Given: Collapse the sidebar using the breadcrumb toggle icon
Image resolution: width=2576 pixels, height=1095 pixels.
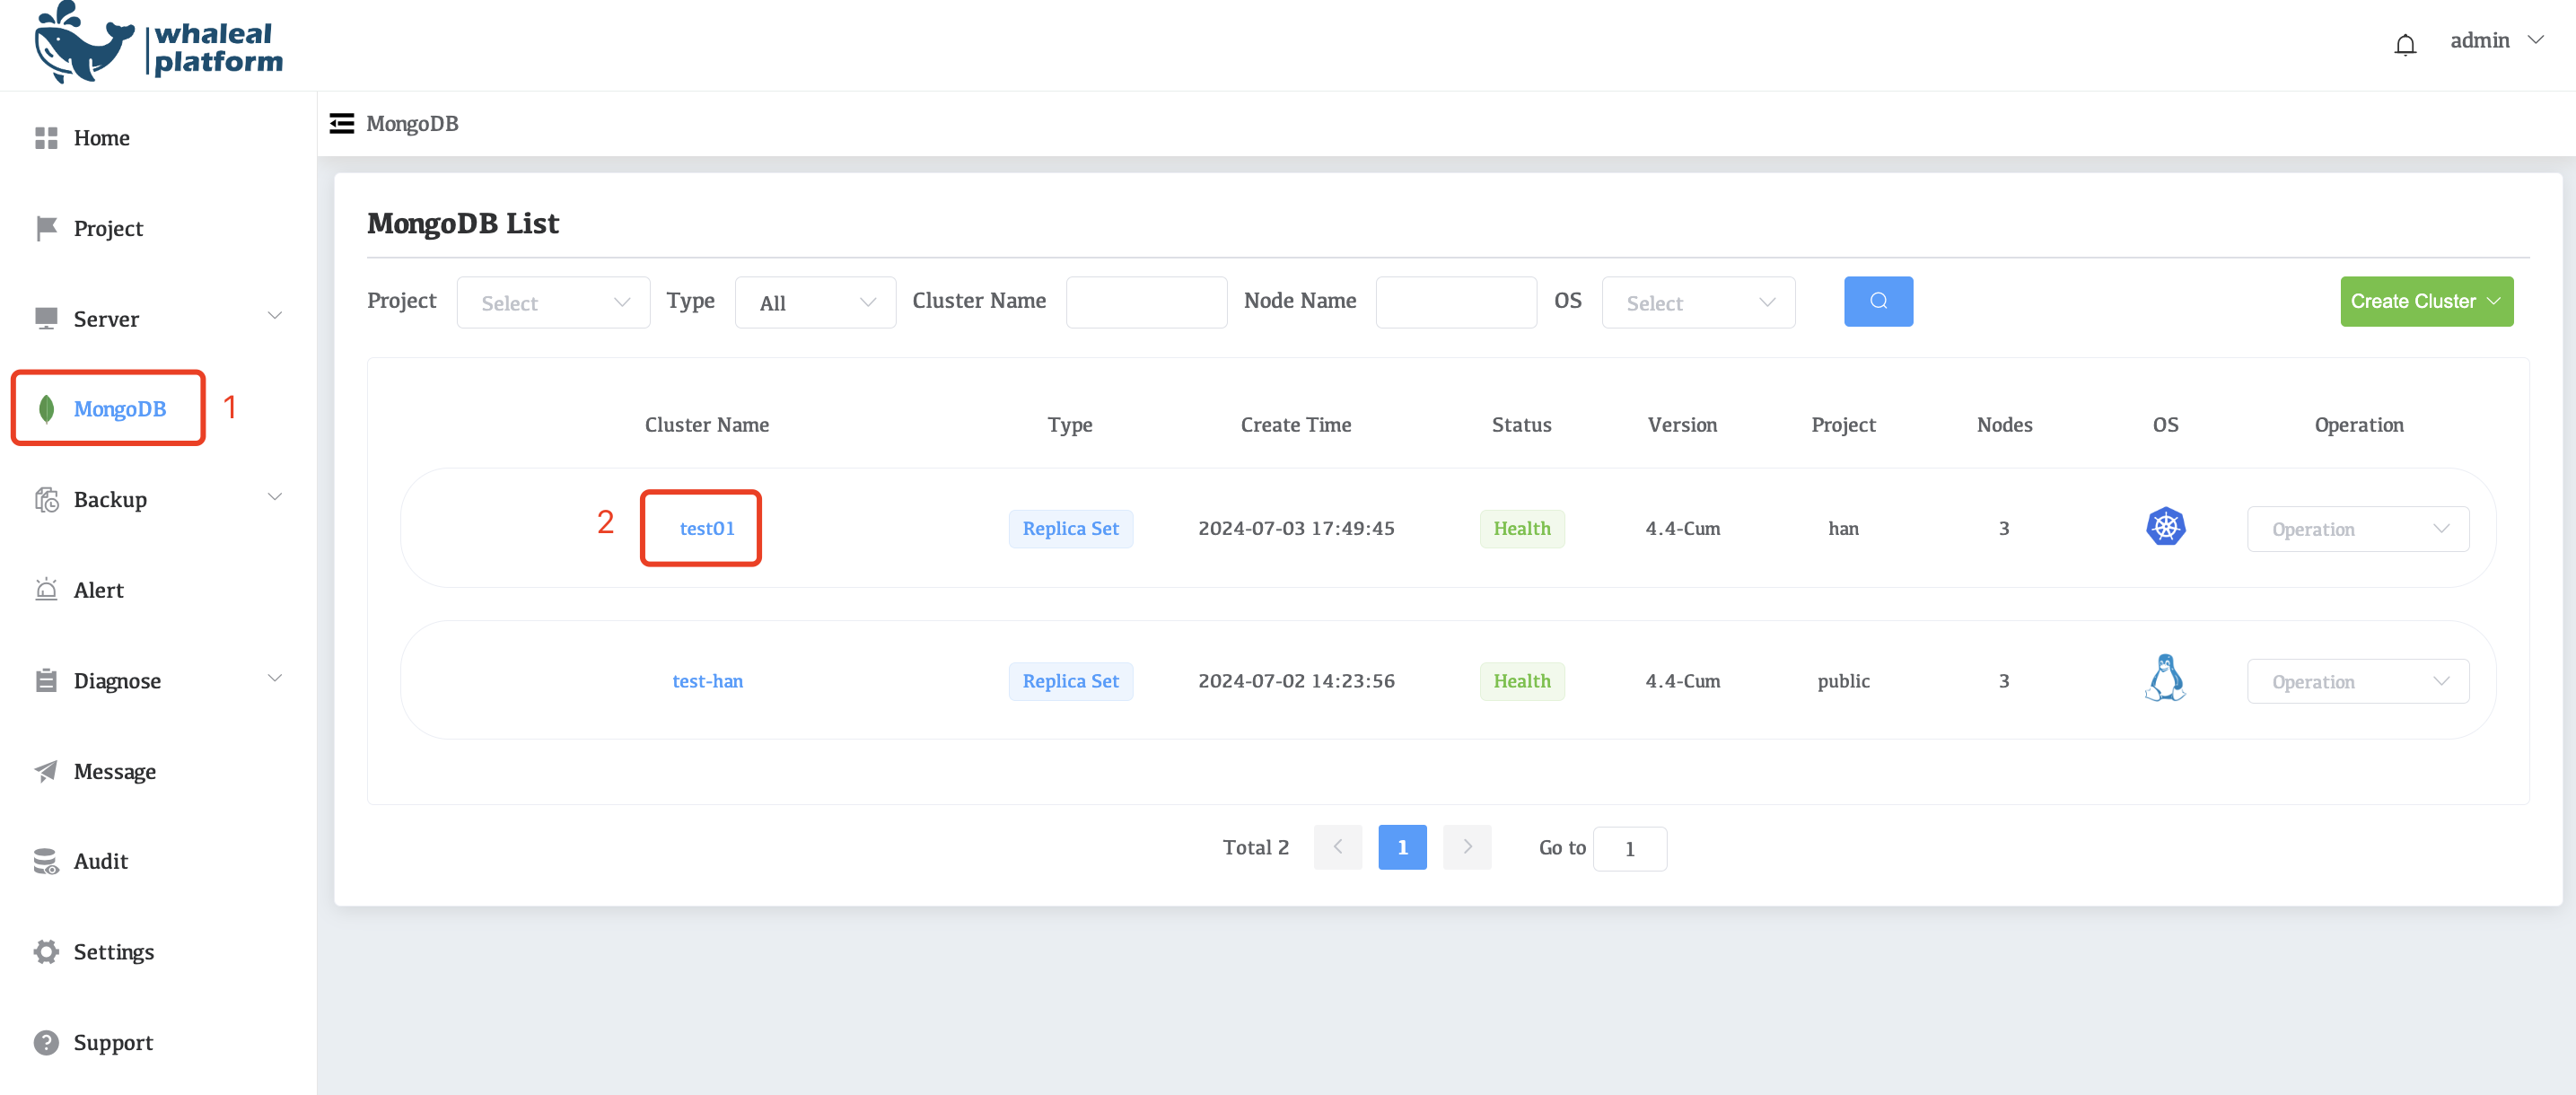Looking at the screenshot, I should coord(341,122).
